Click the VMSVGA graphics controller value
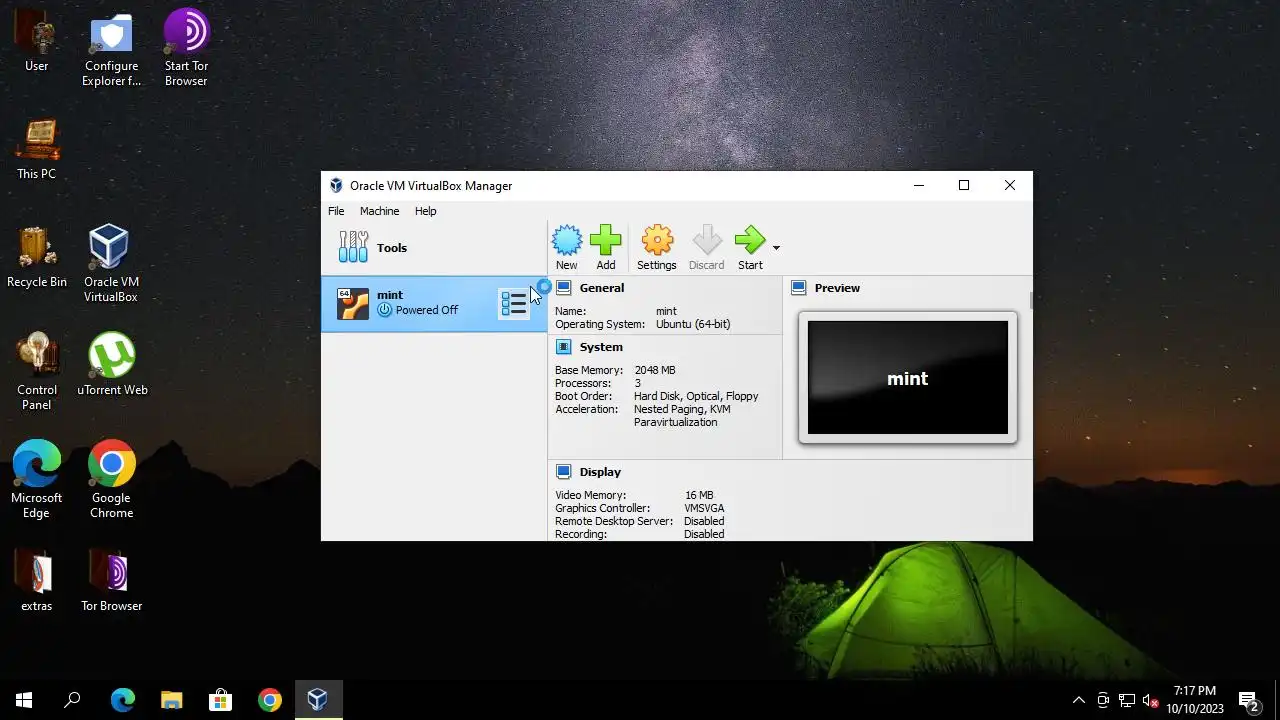The image size is (1280, 720). [x=704, y=508]
